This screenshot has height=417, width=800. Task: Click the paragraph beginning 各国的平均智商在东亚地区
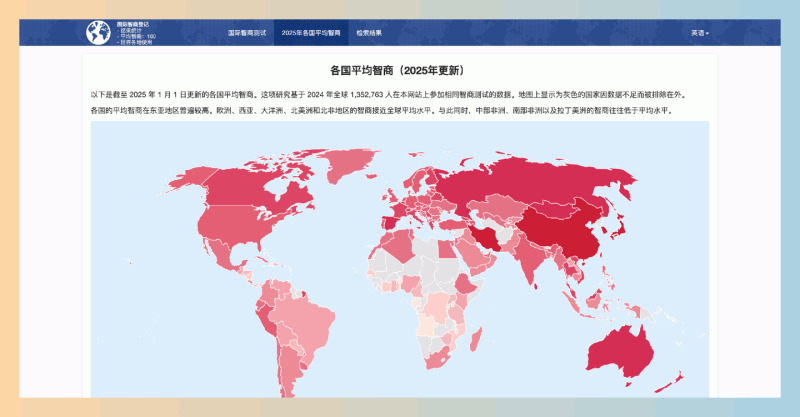[382, 110]
